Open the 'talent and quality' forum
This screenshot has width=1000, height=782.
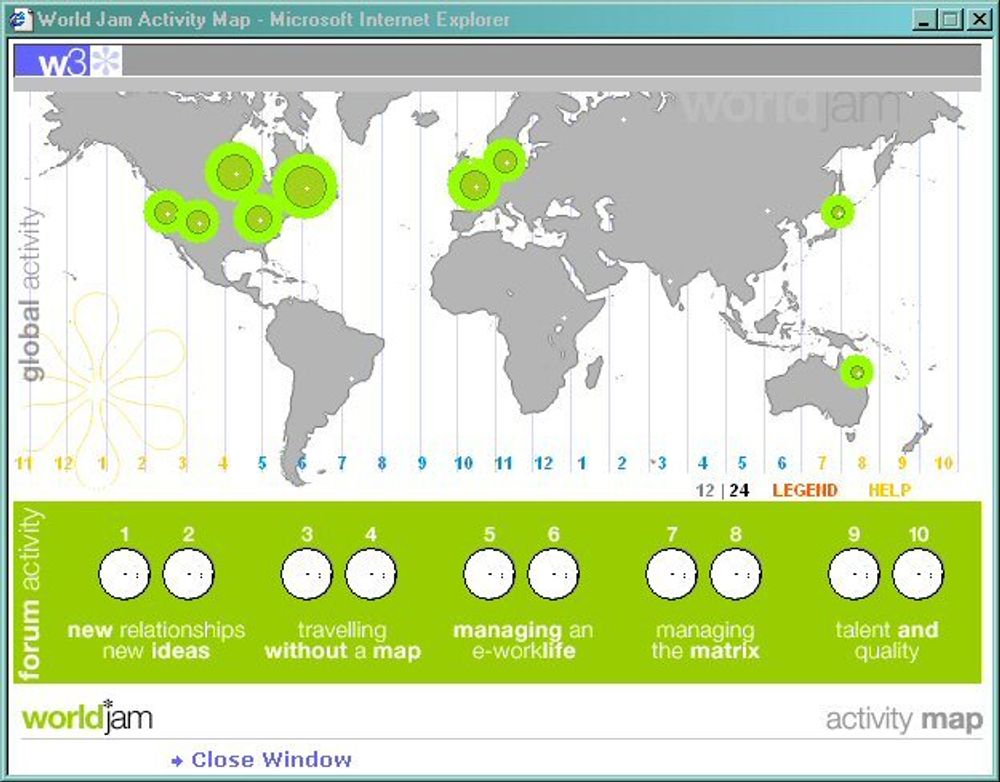(x=886, y=640)
